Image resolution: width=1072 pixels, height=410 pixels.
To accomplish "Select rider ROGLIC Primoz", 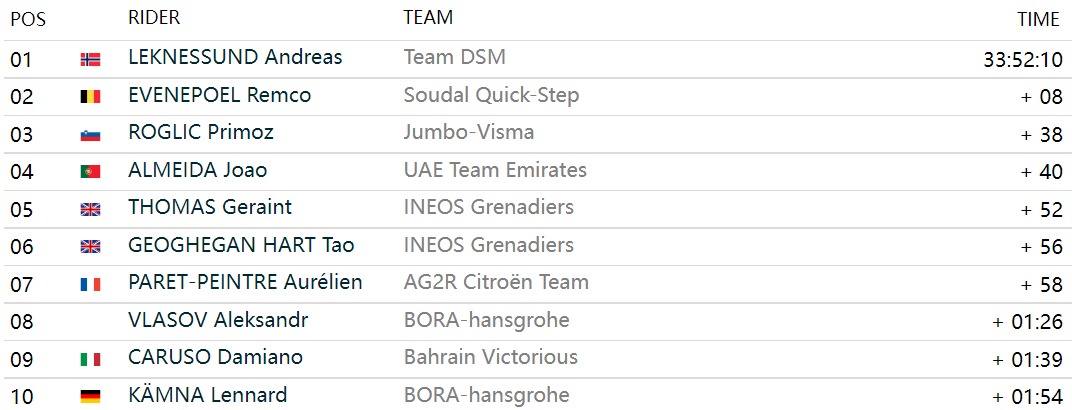I will coord(201,132).
